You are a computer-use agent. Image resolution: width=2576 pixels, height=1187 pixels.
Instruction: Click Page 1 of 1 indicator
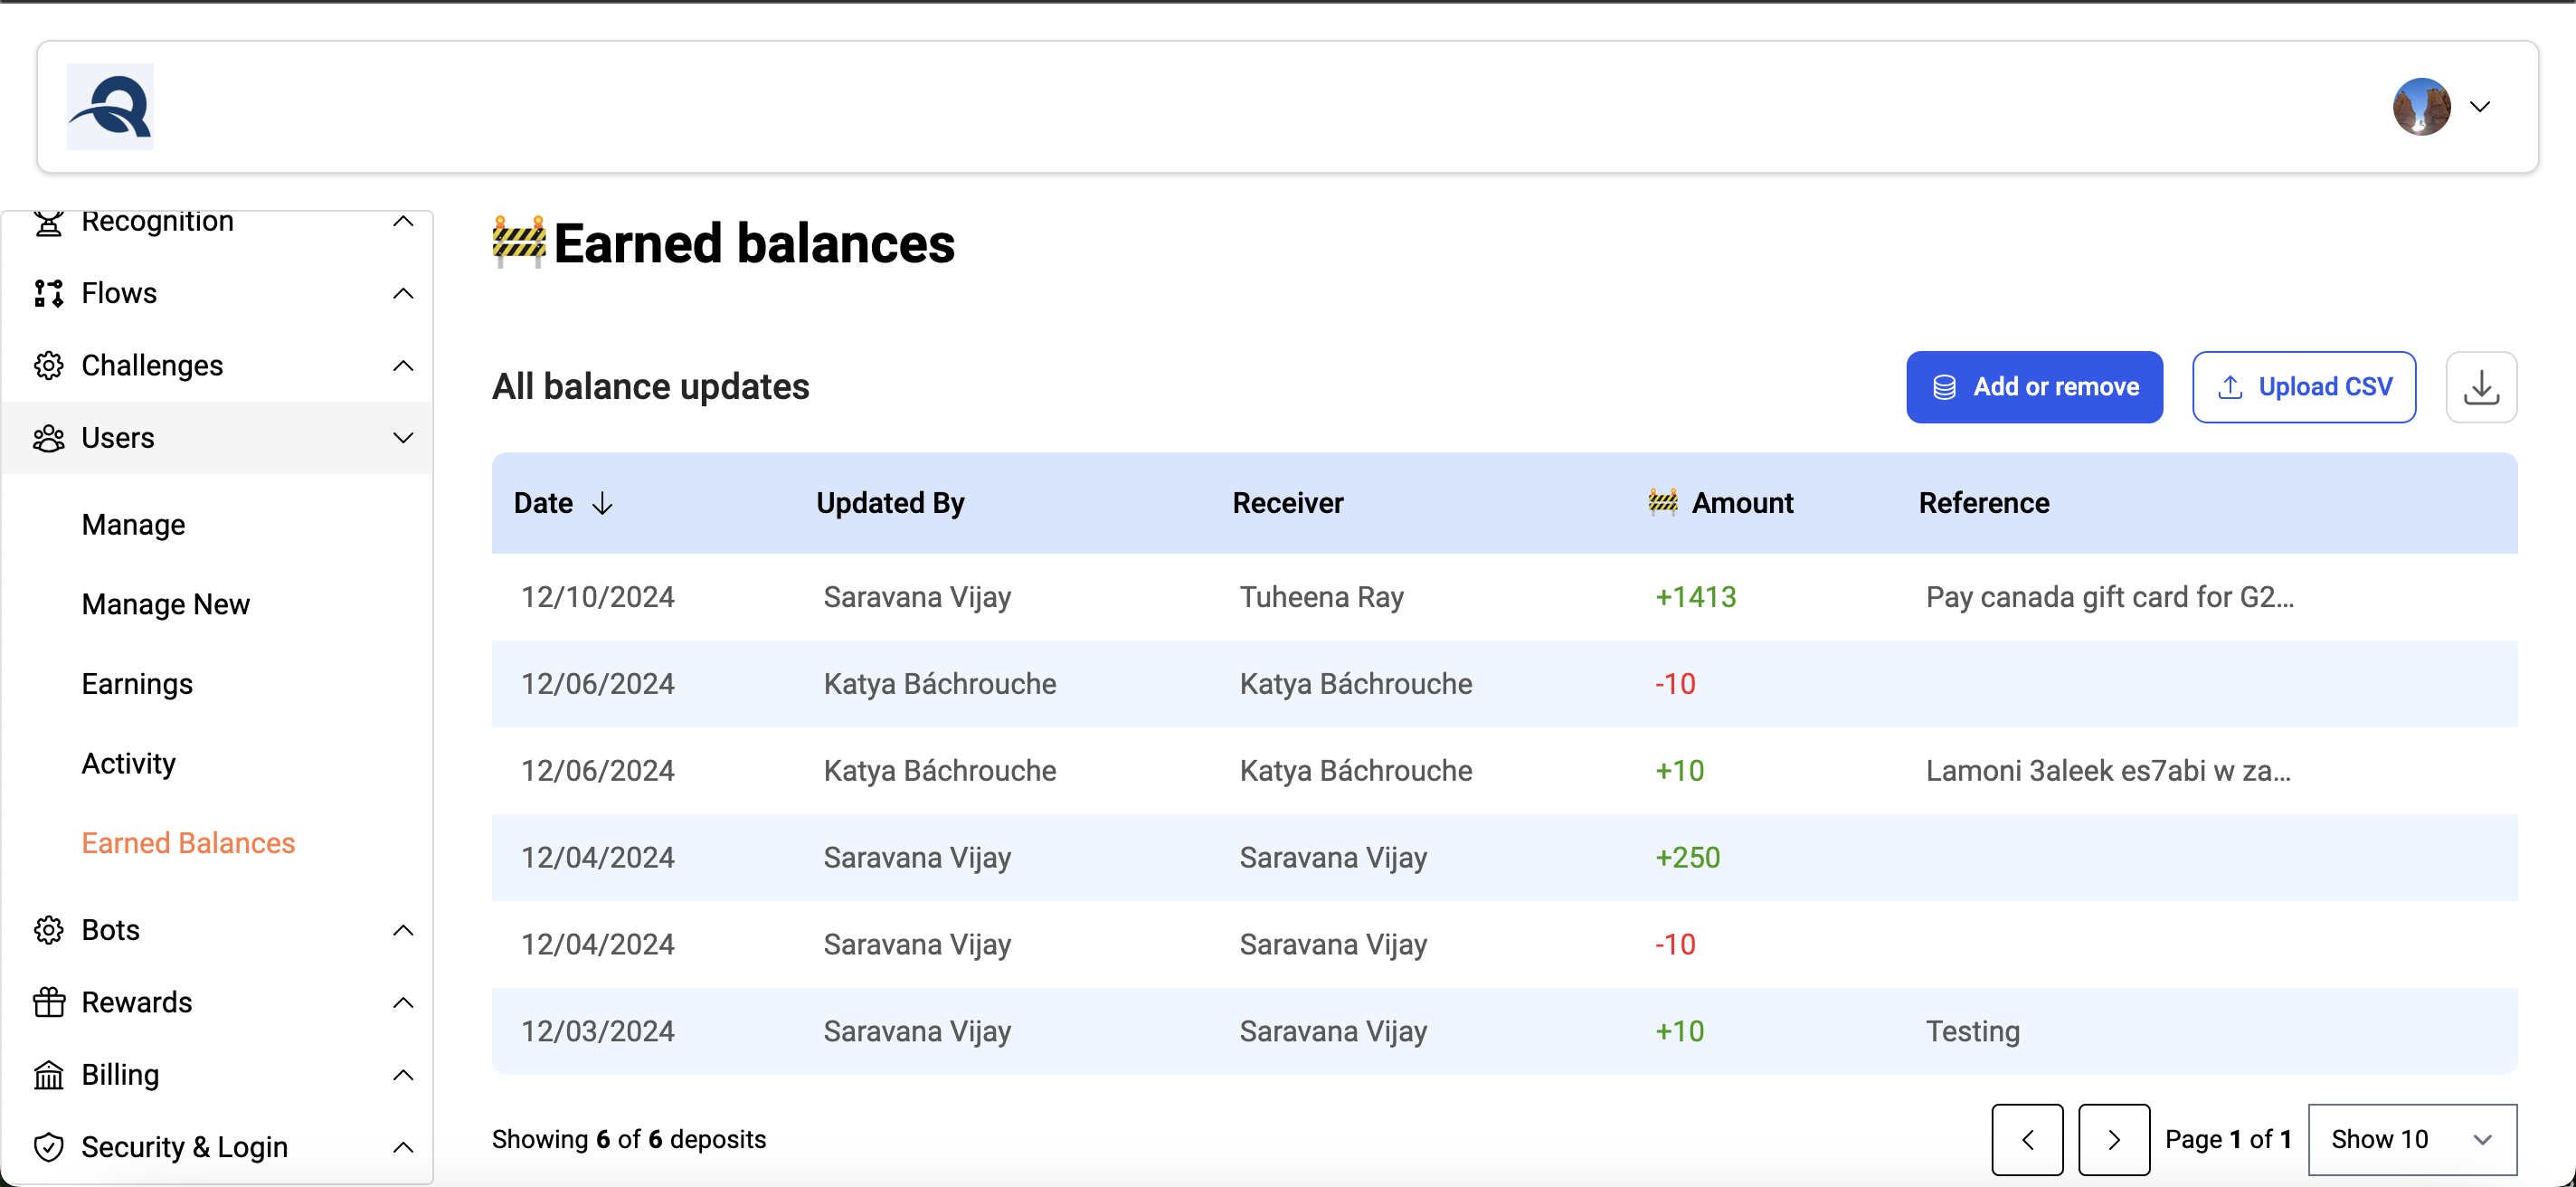point(2228,1140)
